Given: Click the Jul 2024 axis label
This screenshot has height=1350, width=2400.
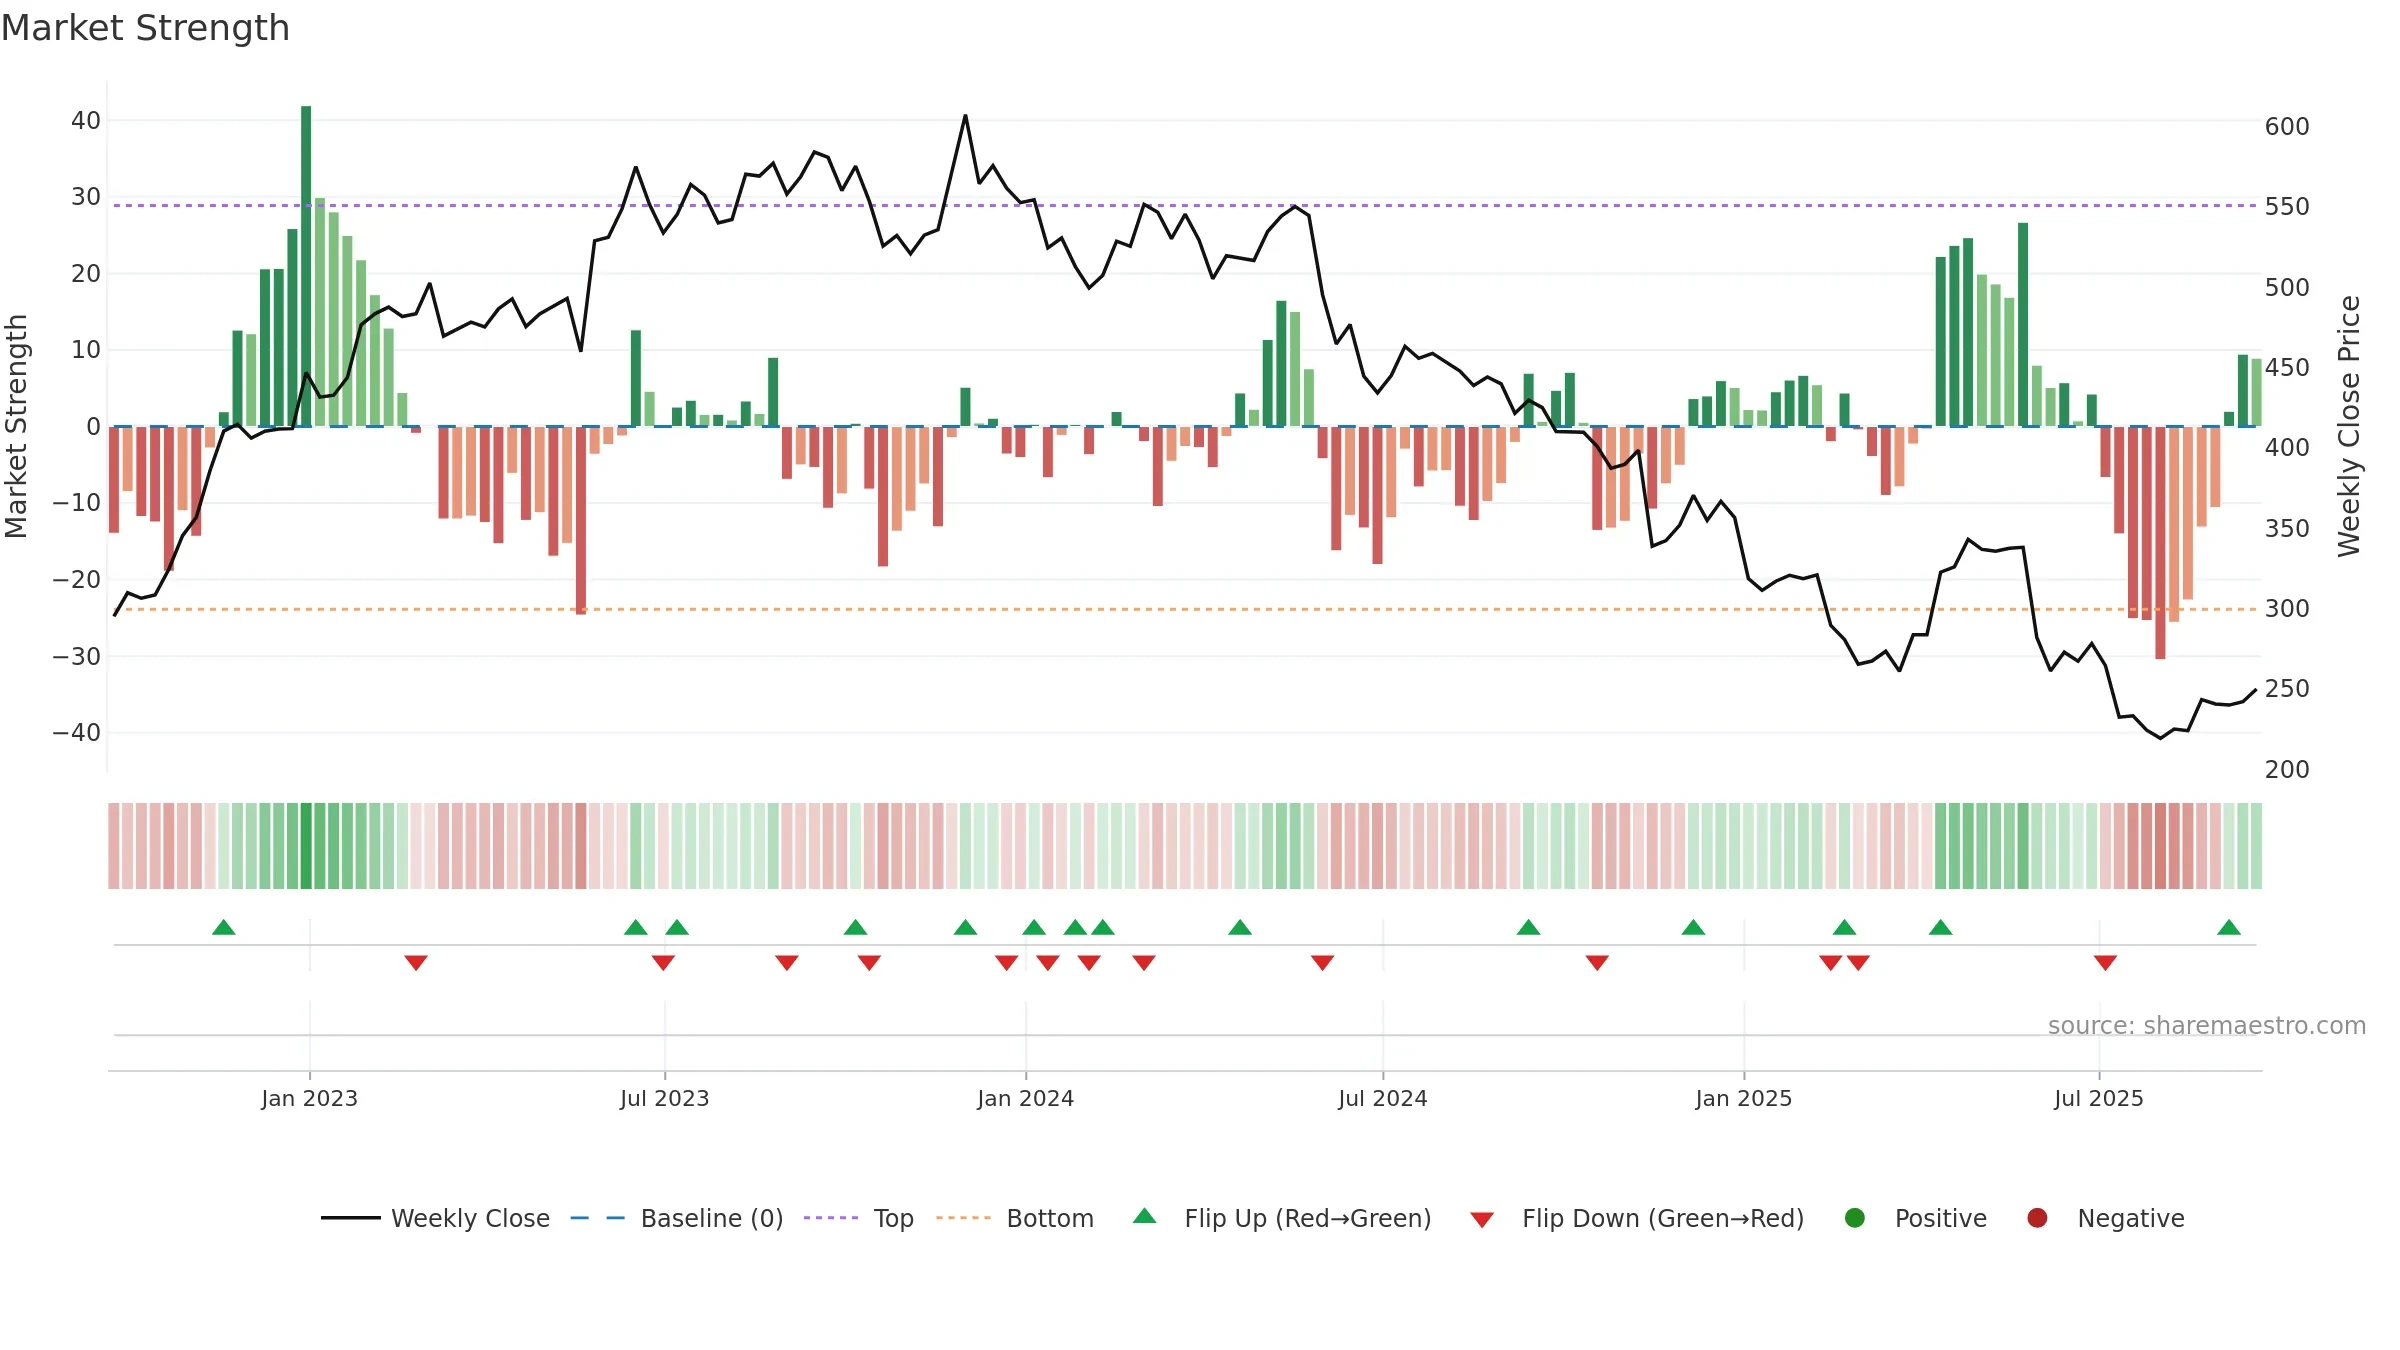Looking at the screenshot, I should tap(1383, 1098).
